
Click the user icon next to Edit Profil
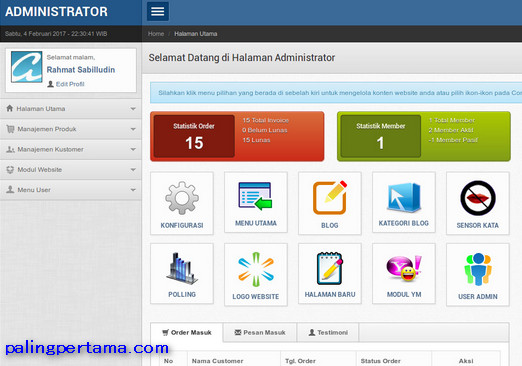[x=50, y=84]
